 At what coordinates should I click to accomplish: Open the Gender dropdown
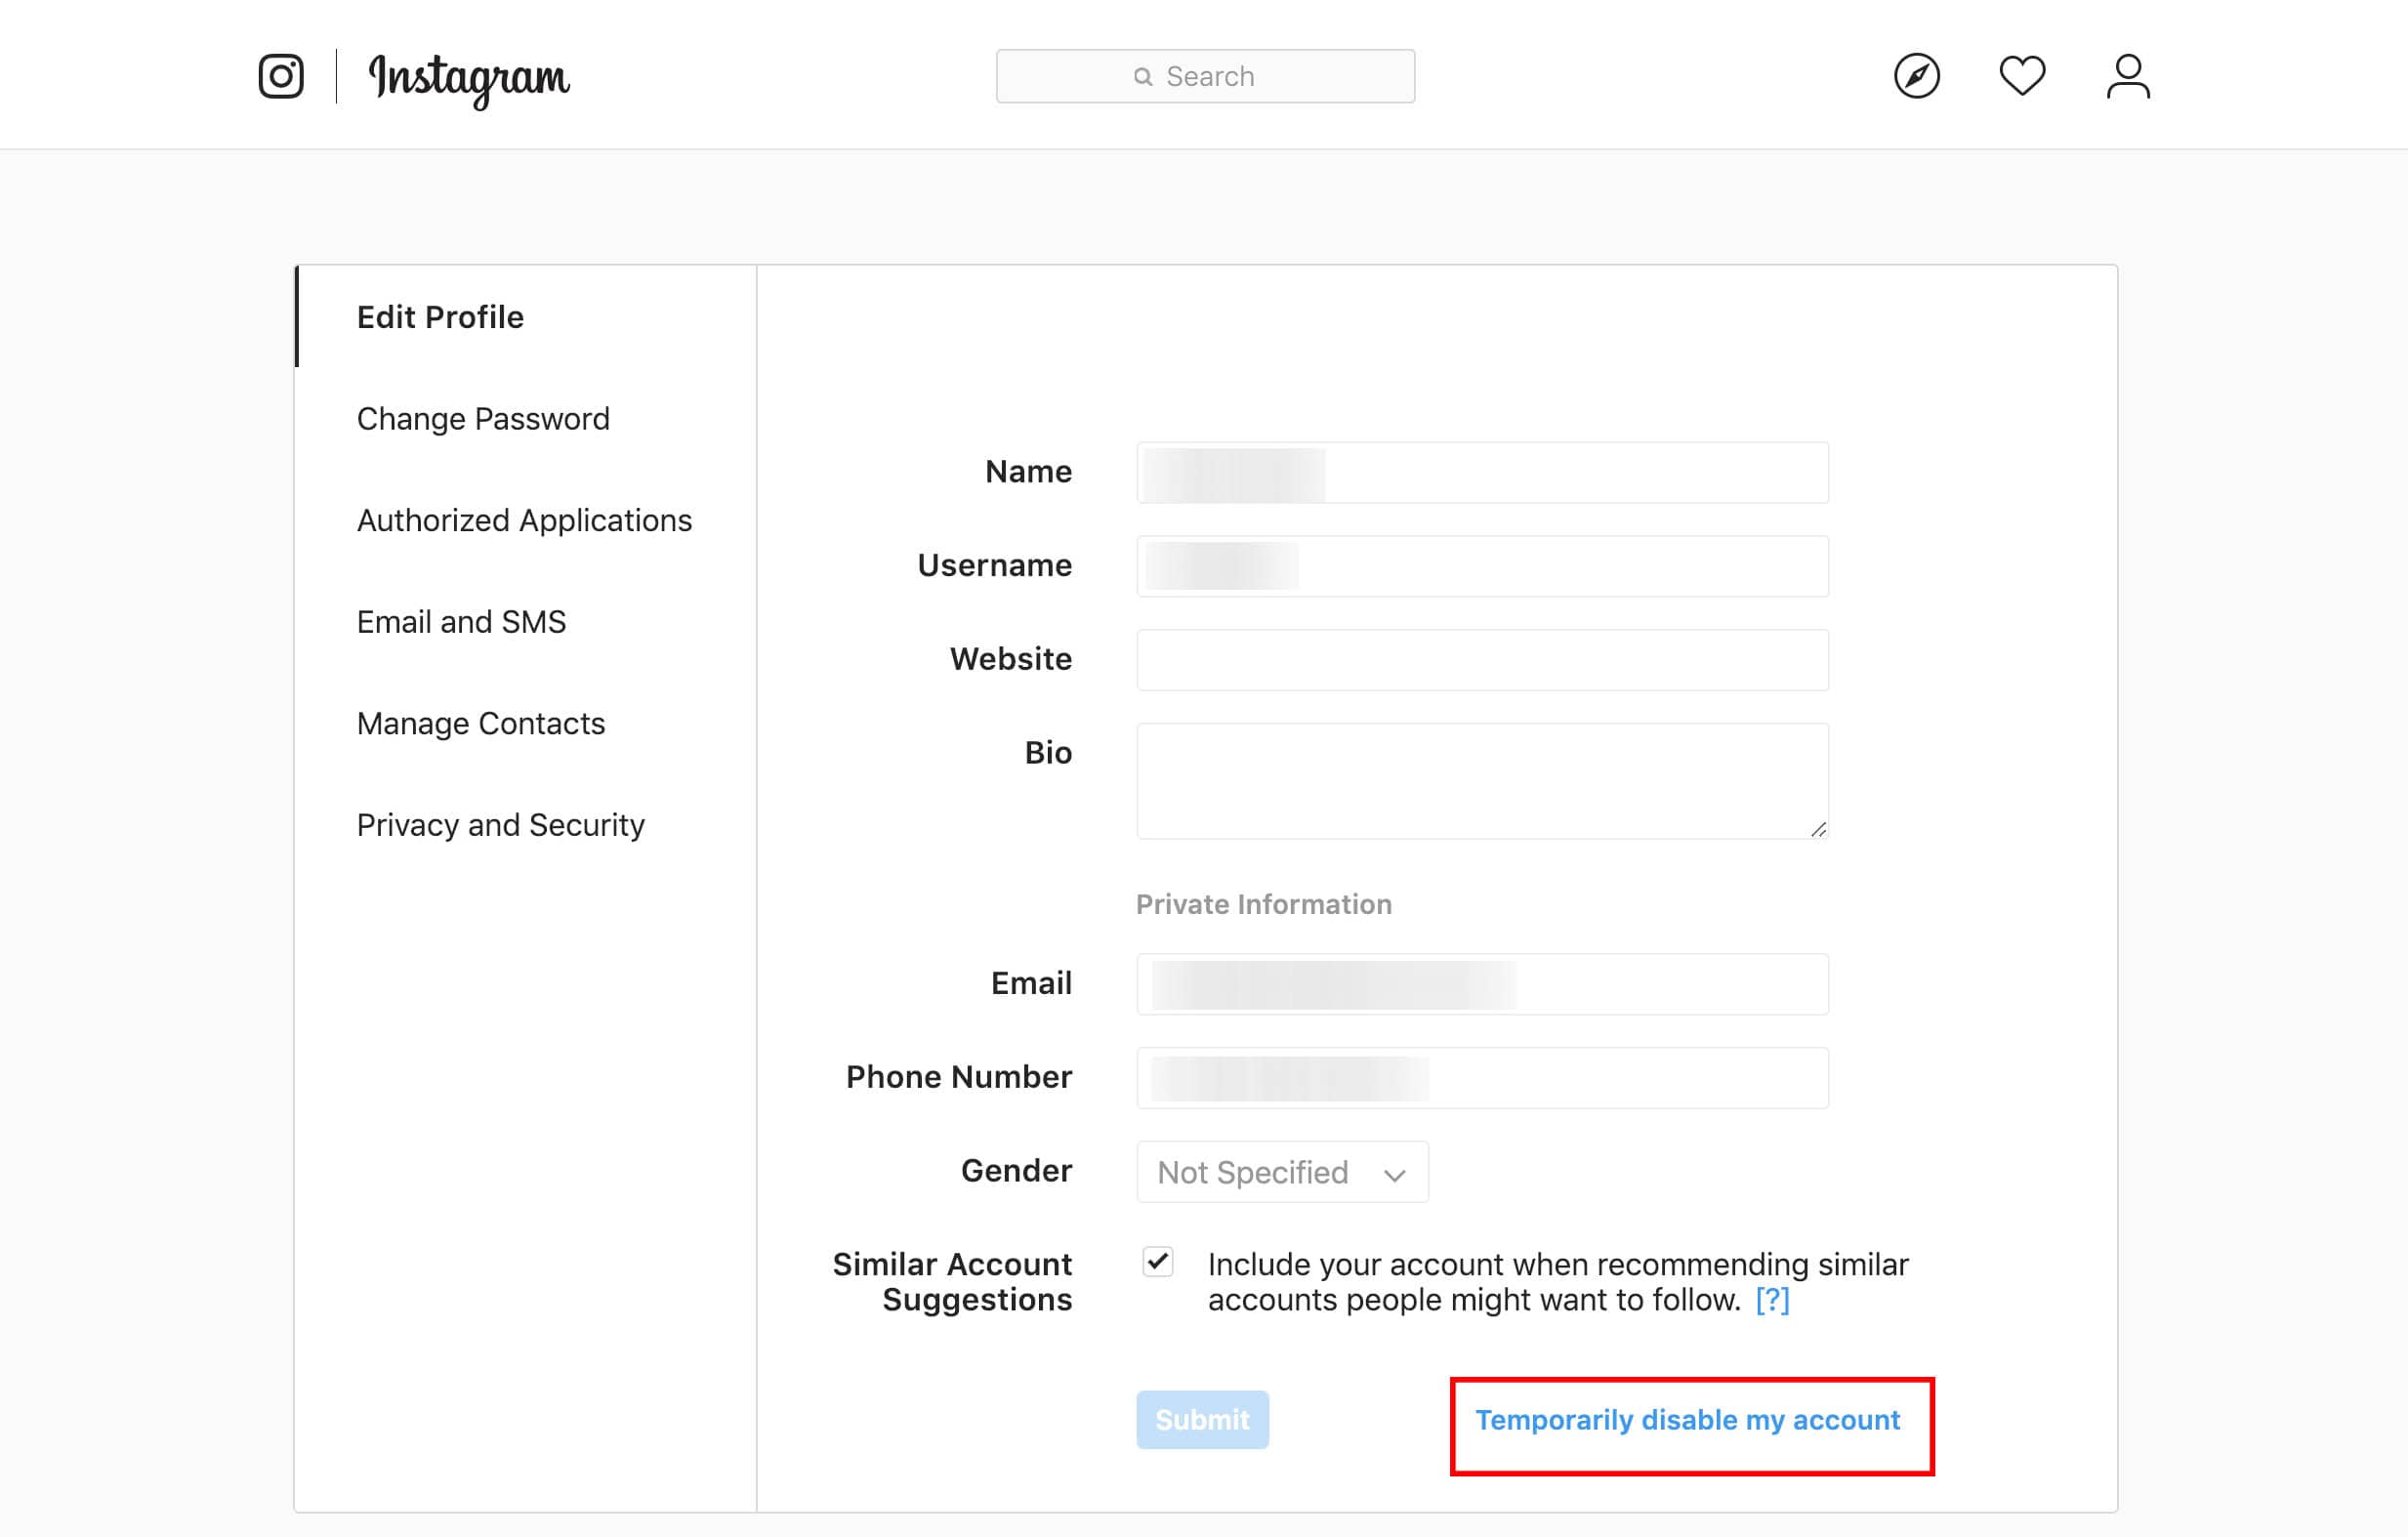(x=1282, y=1172)
